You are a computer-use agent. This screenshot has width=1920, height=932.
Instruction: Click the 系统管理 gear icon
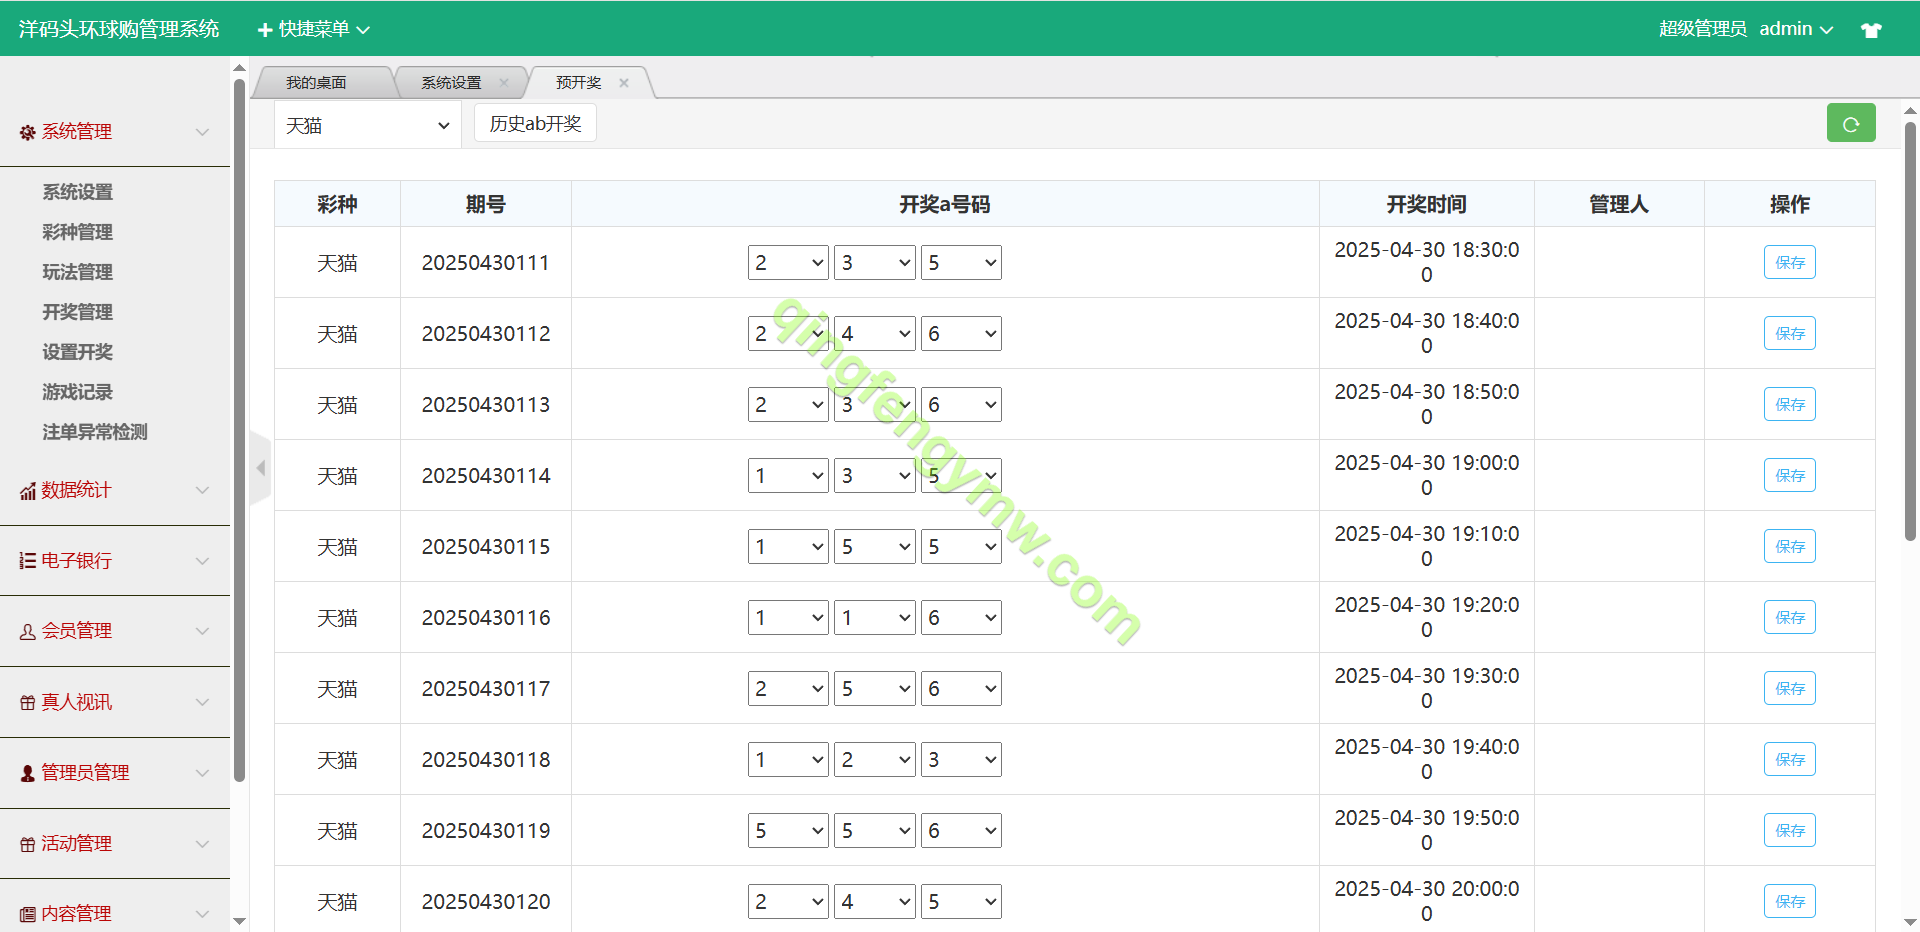point(27,132)
